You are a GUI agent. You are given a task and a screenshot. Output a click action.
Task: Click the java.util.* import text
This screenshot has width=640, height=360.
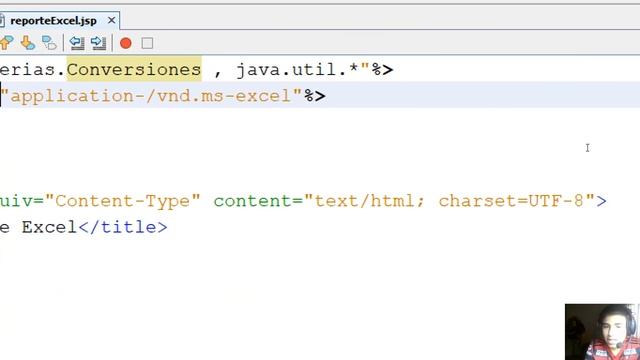(x=297, y=69)
